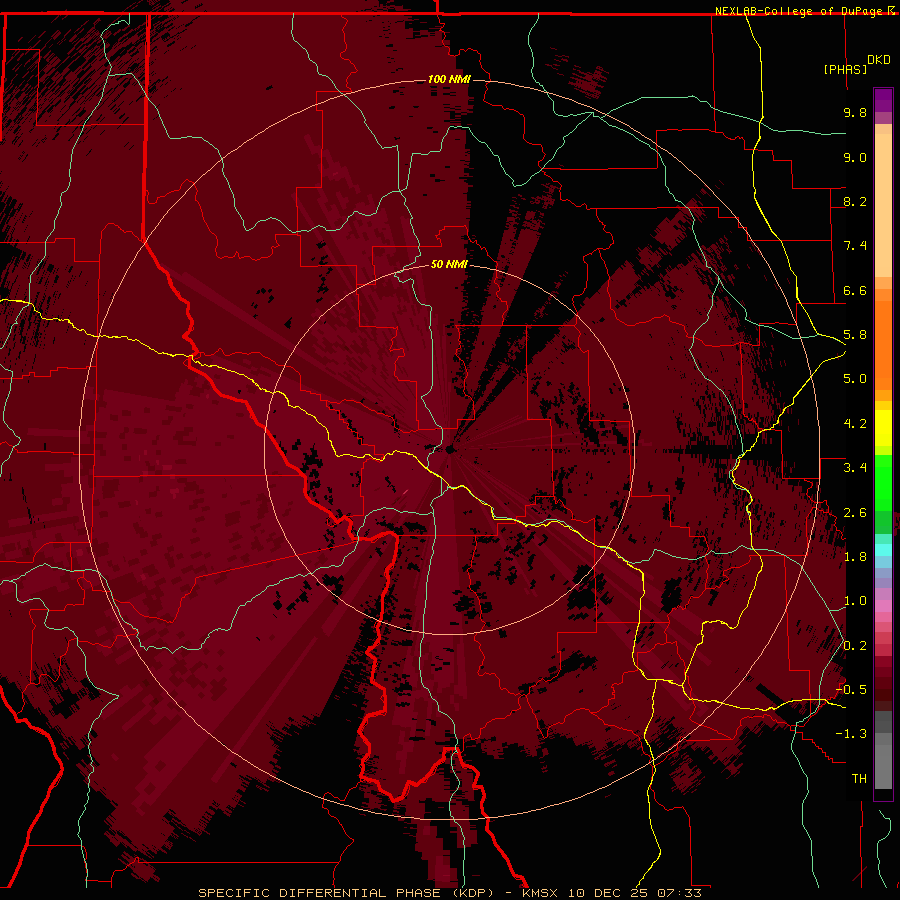Select the 0.2 scale value
Viewport: 900px width, 900px height.
(855, 646)
